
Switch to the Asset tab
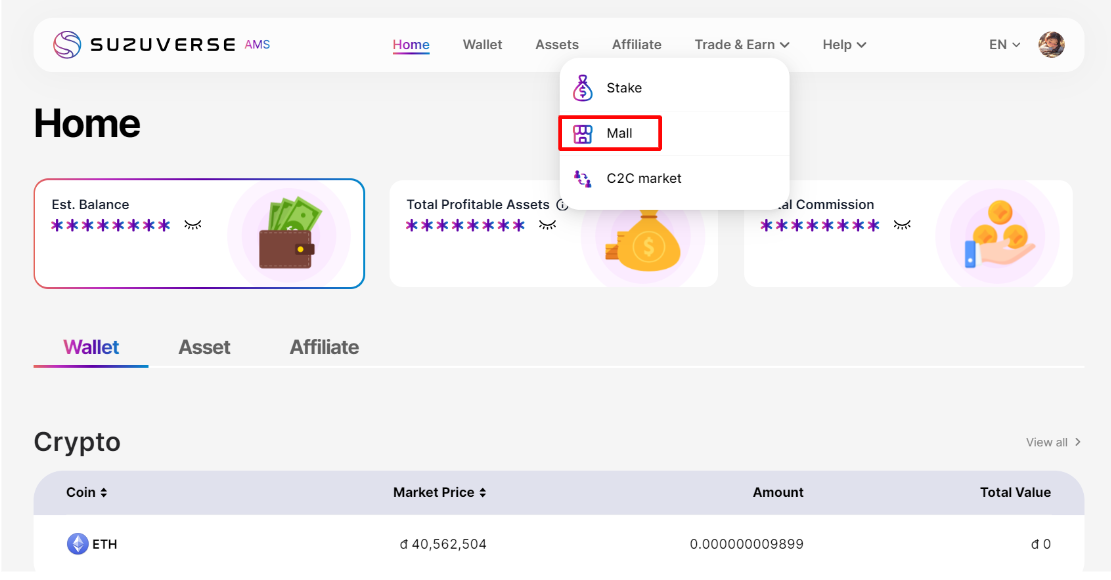tap(204, 347)
